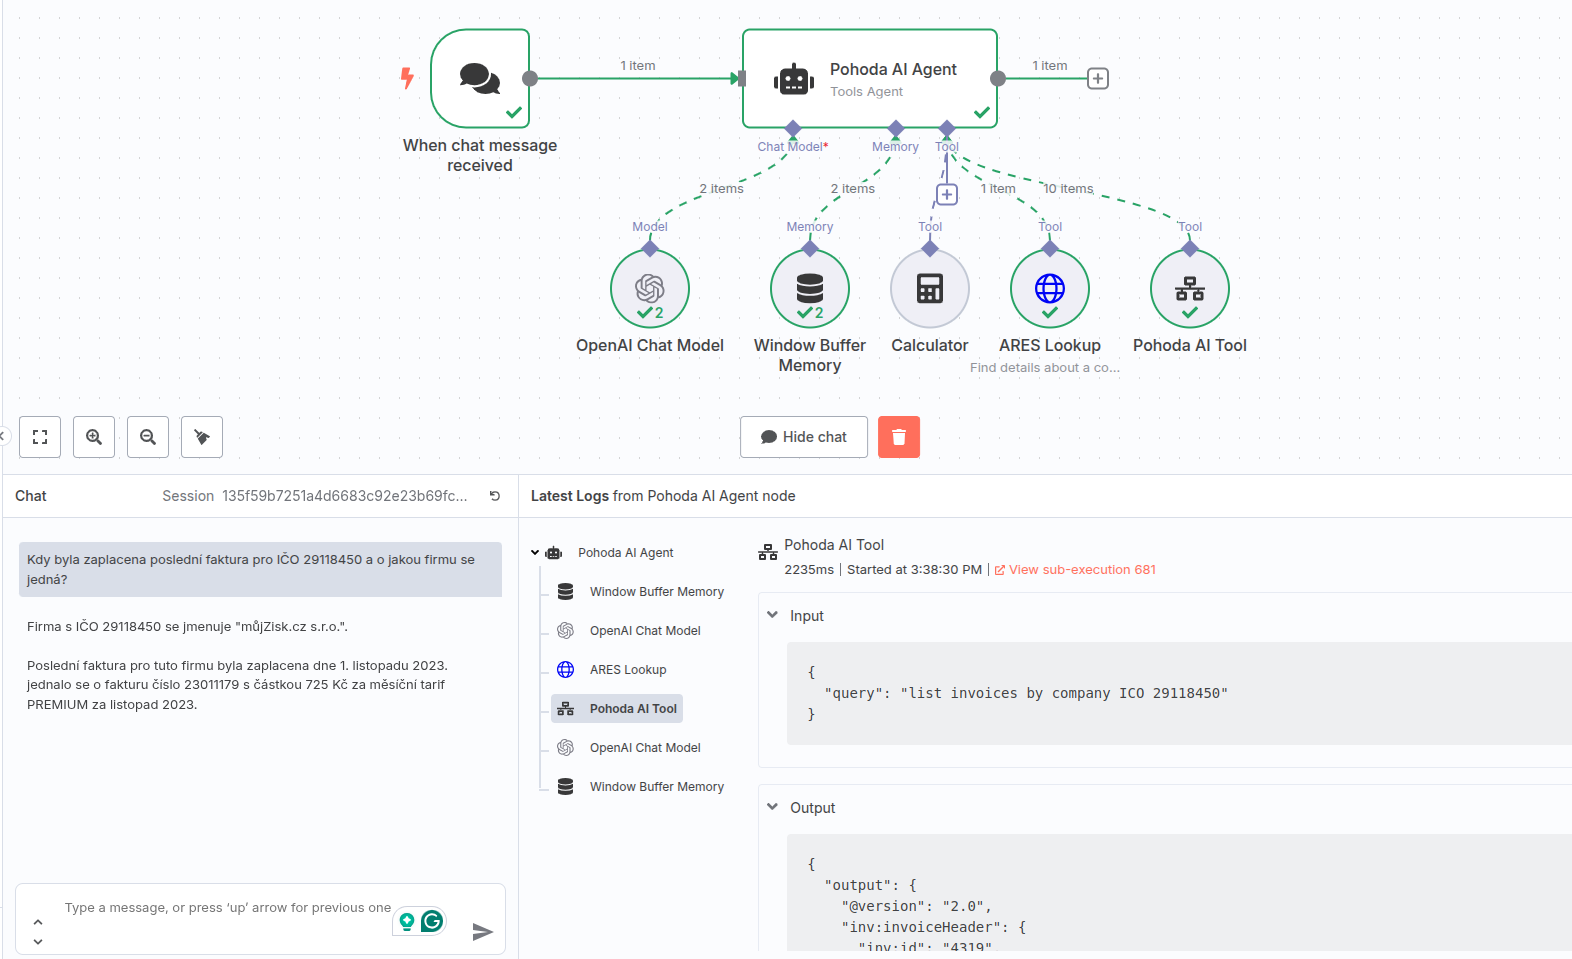Add a node after Pohoda AI Agent output
This screenshot has height=959, width=1572.
(1098, 78)
